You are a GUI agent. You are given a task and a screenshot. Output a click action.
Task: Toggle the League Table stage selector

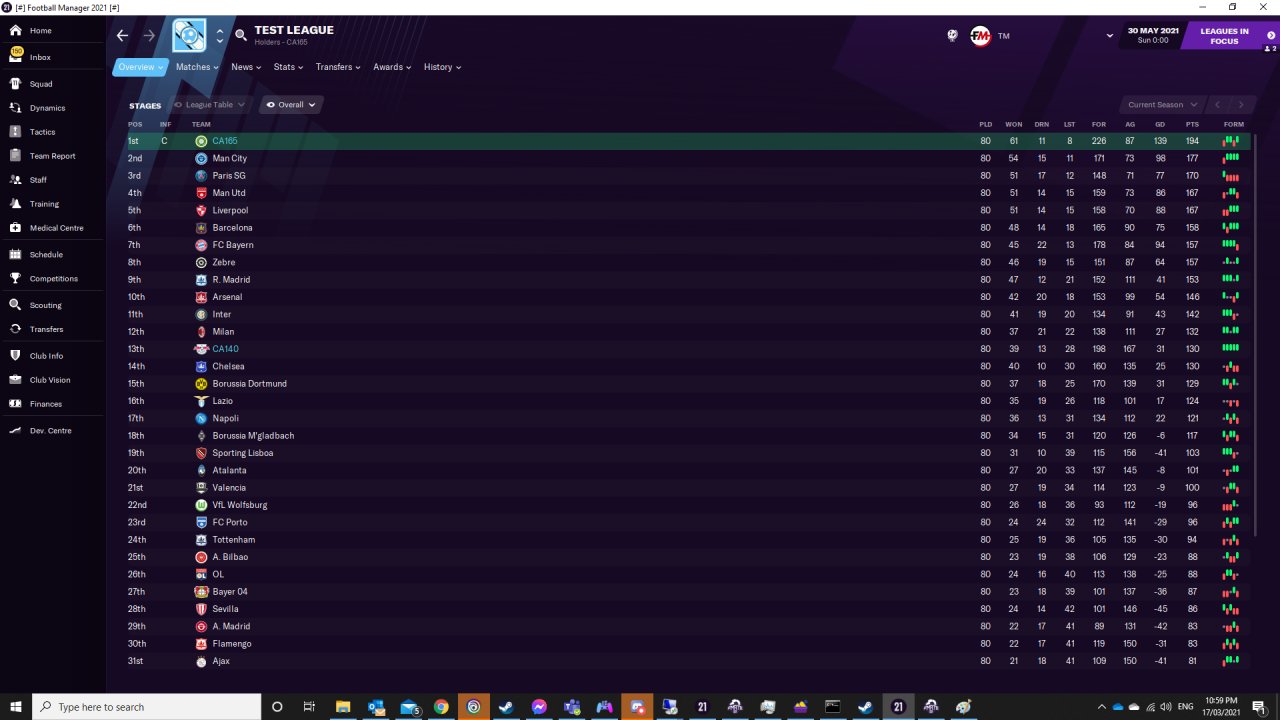point(209,104)
